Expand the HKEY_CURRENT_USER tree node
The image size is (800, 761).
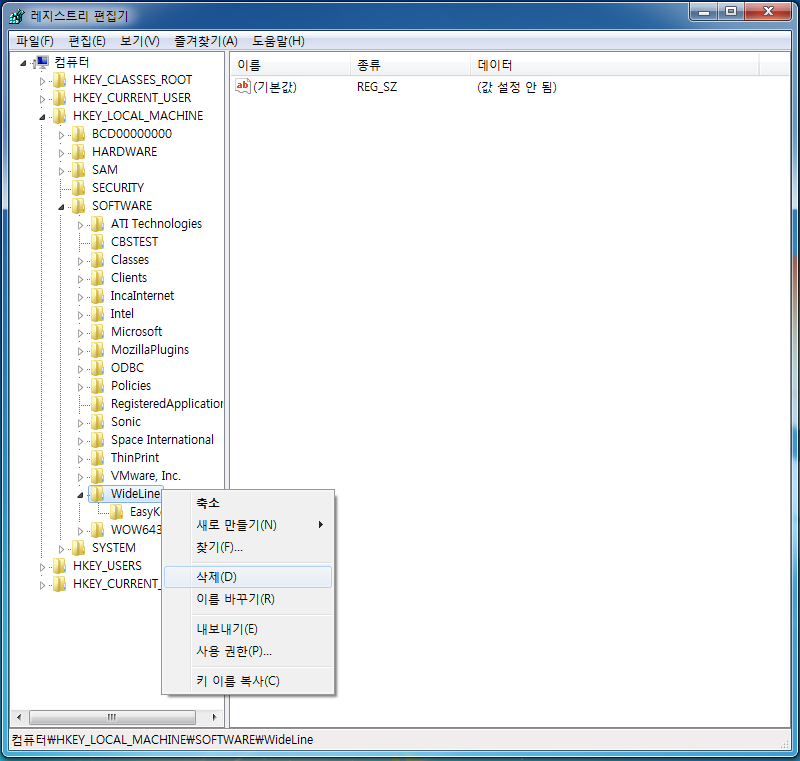[43, 98]
